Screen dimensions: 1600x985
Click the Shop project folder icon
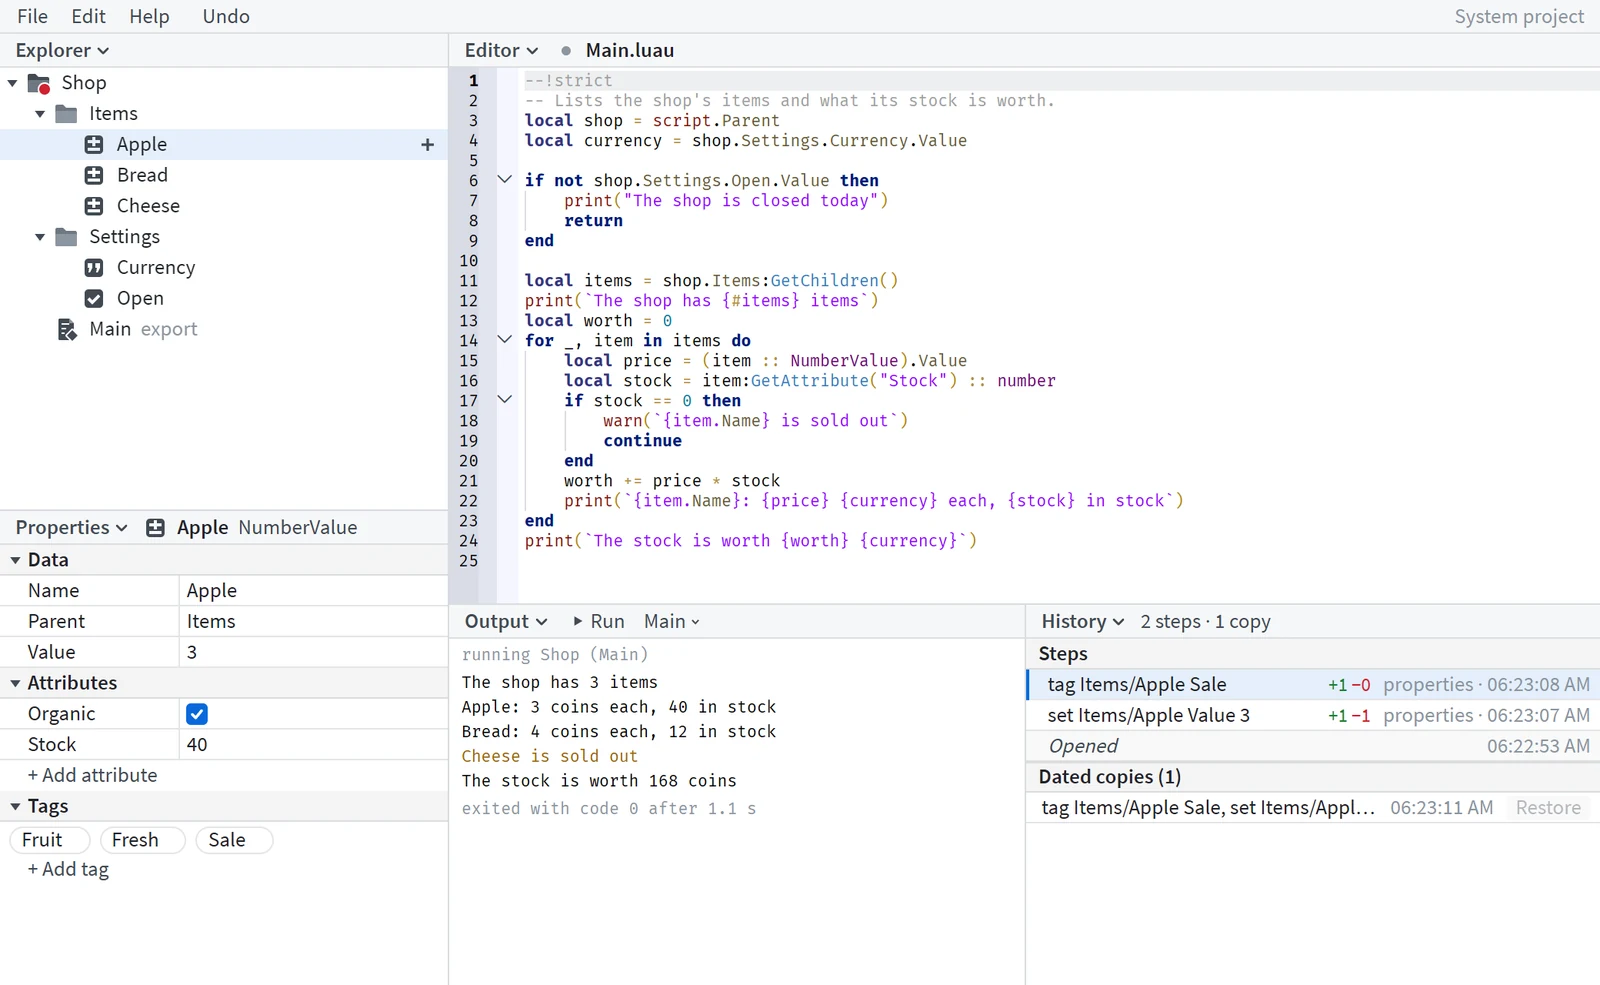pyautogui.click(x=39, y=83)
